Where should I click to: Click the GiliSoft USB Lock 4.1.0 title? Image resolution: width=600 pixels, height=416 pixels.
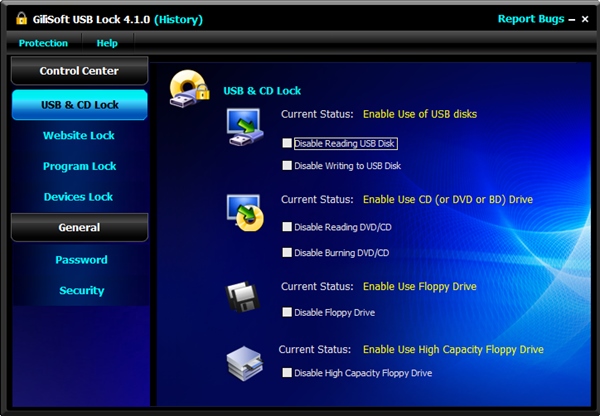[91, 20]
